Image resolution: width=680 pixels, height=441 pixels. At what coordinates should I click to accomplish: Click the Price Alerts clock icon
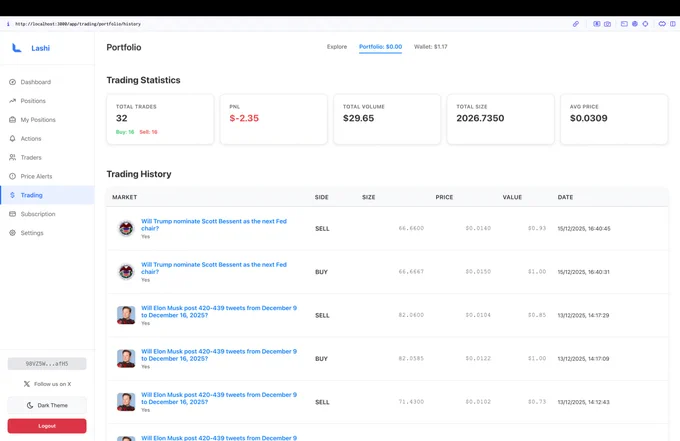pyautogui.click(x=13, y=176)
